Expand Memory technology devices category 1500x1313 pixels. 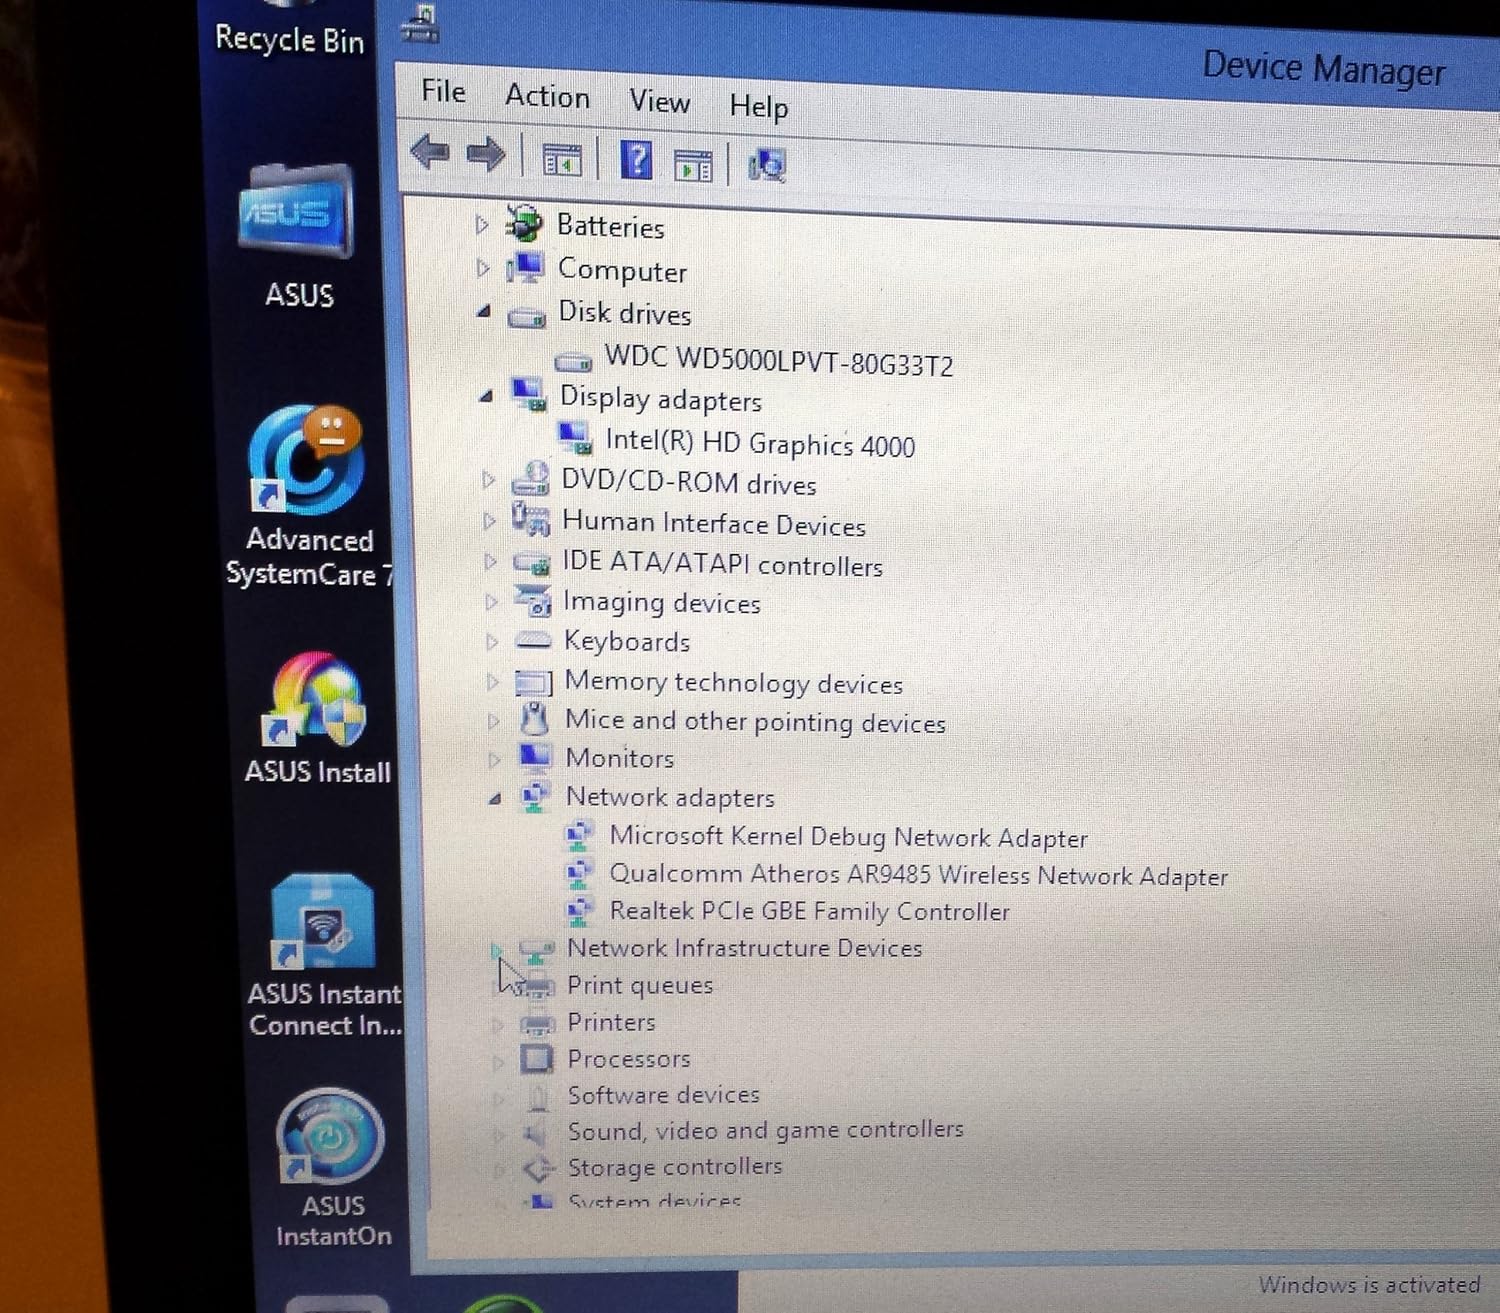click(x=493, y=681)
